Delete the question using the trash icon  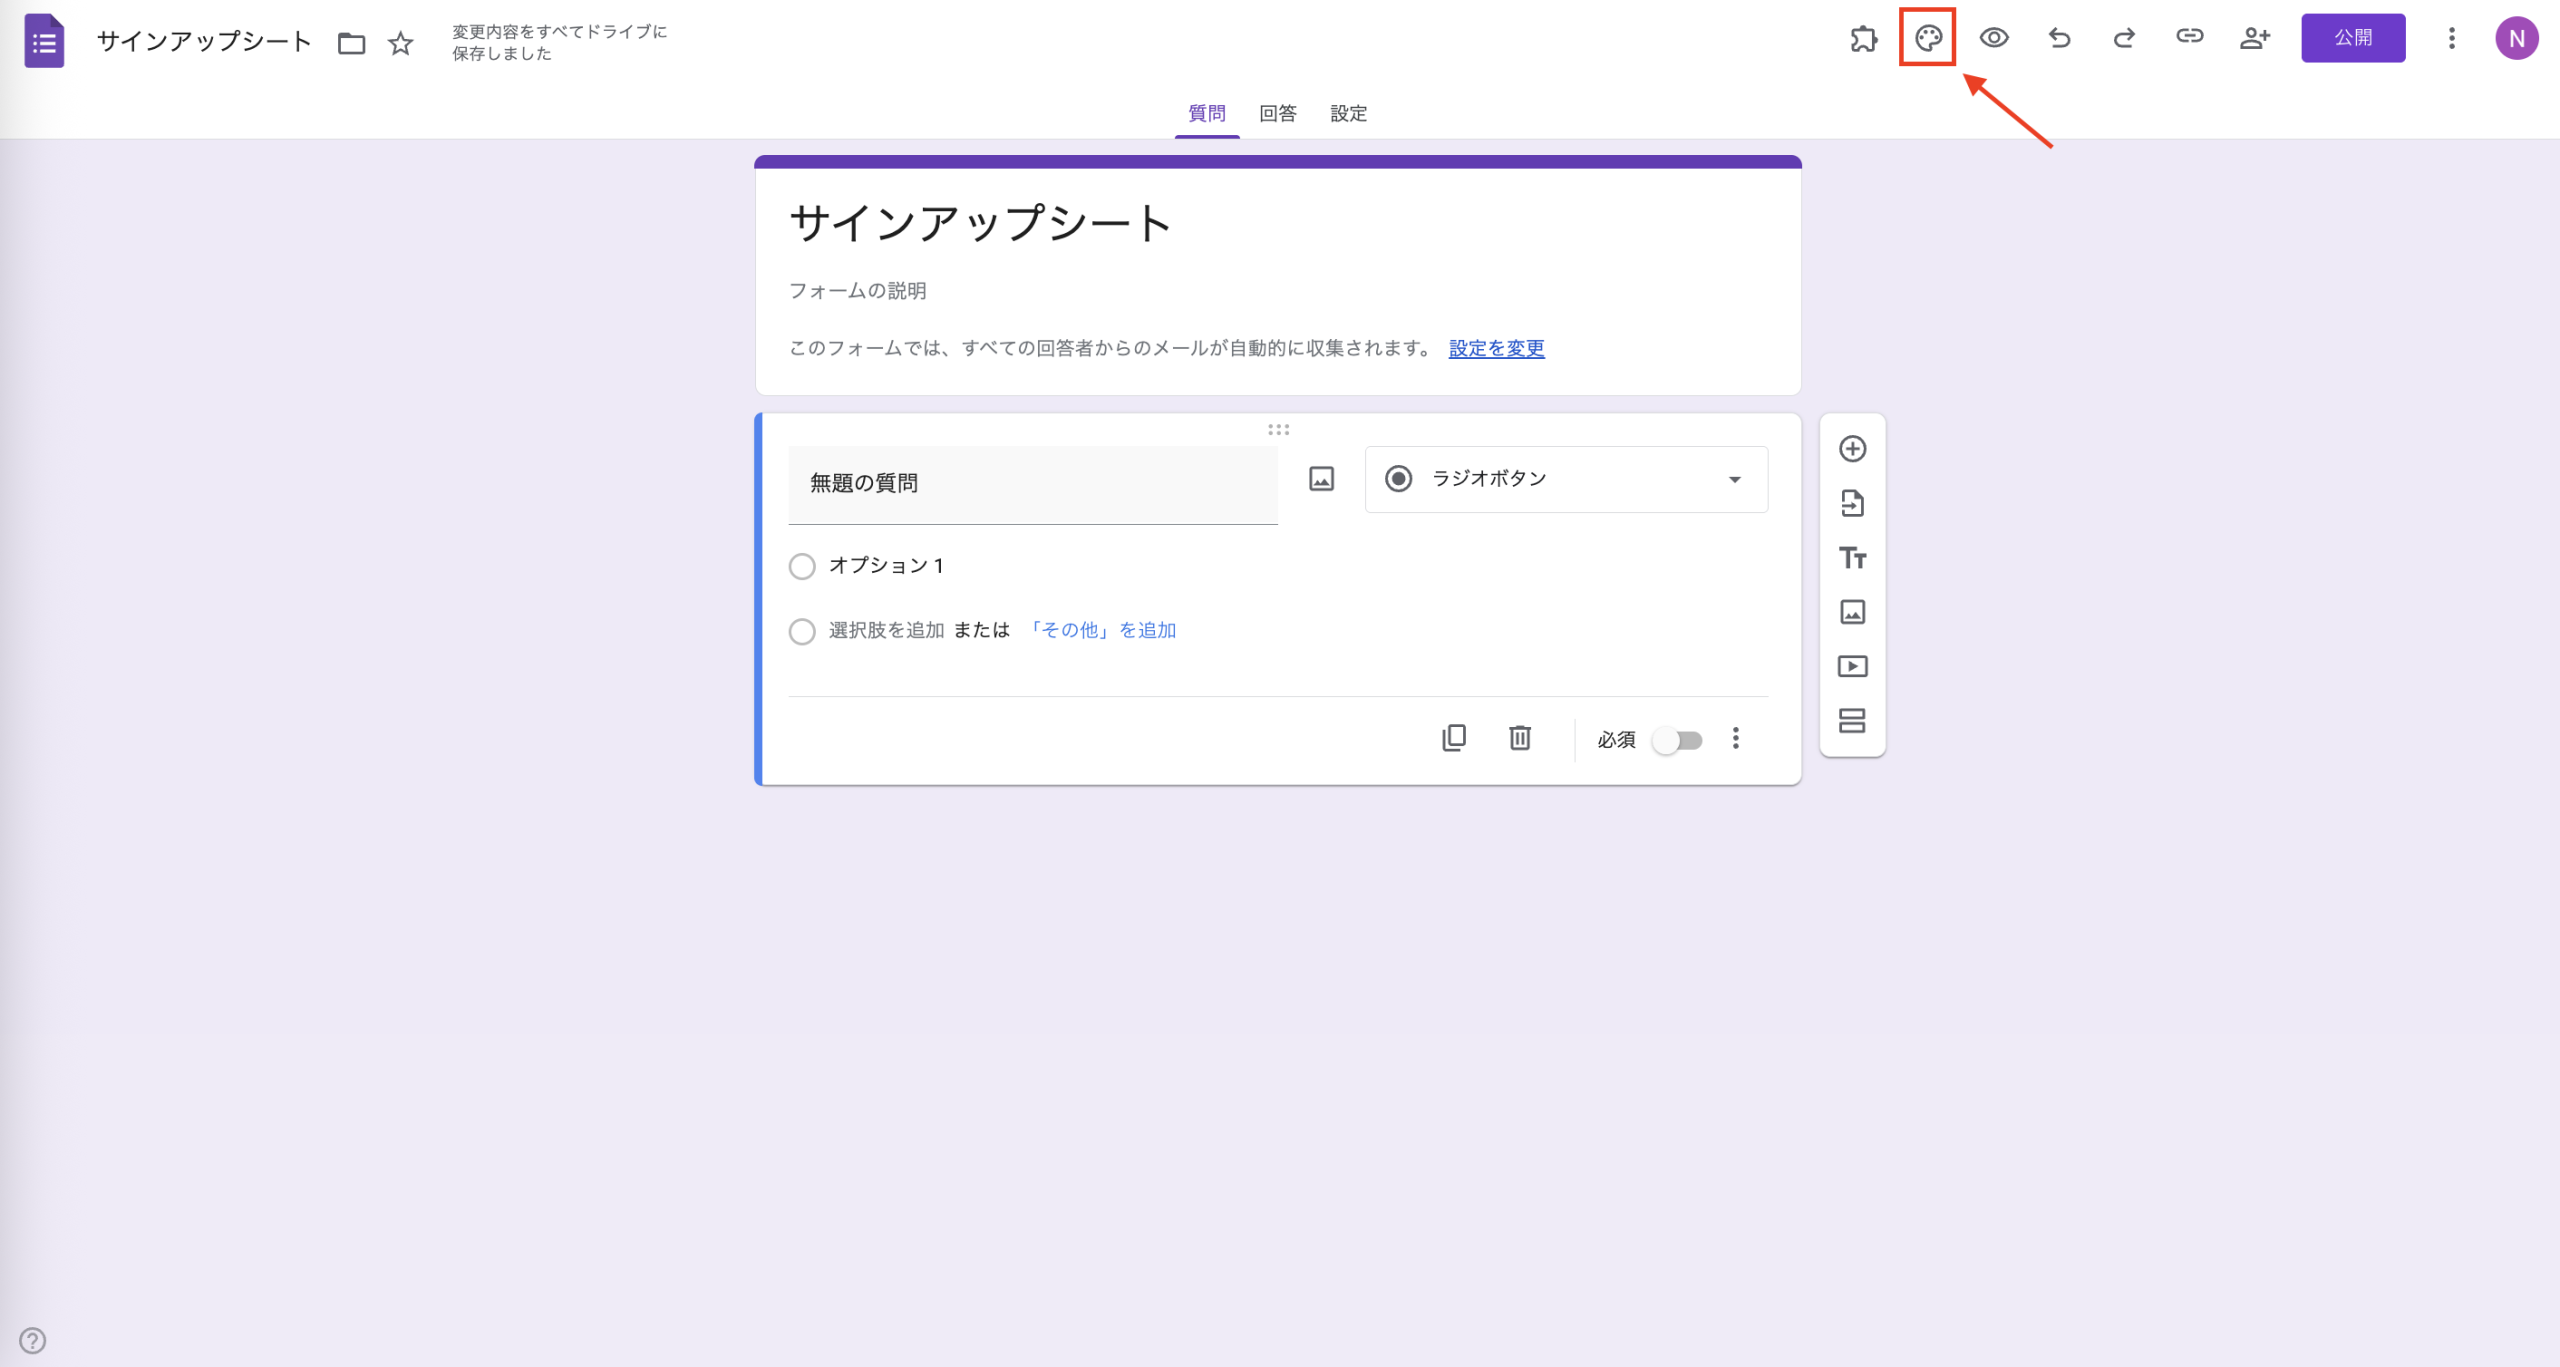pyautogui.click(x=1520, y=738)
